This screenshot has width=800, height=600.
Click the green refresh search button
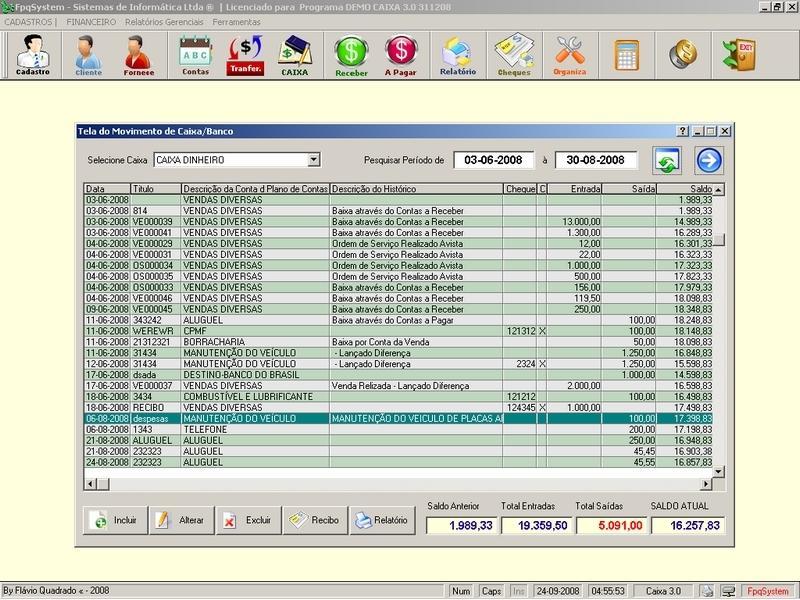[x=667, y=160]
